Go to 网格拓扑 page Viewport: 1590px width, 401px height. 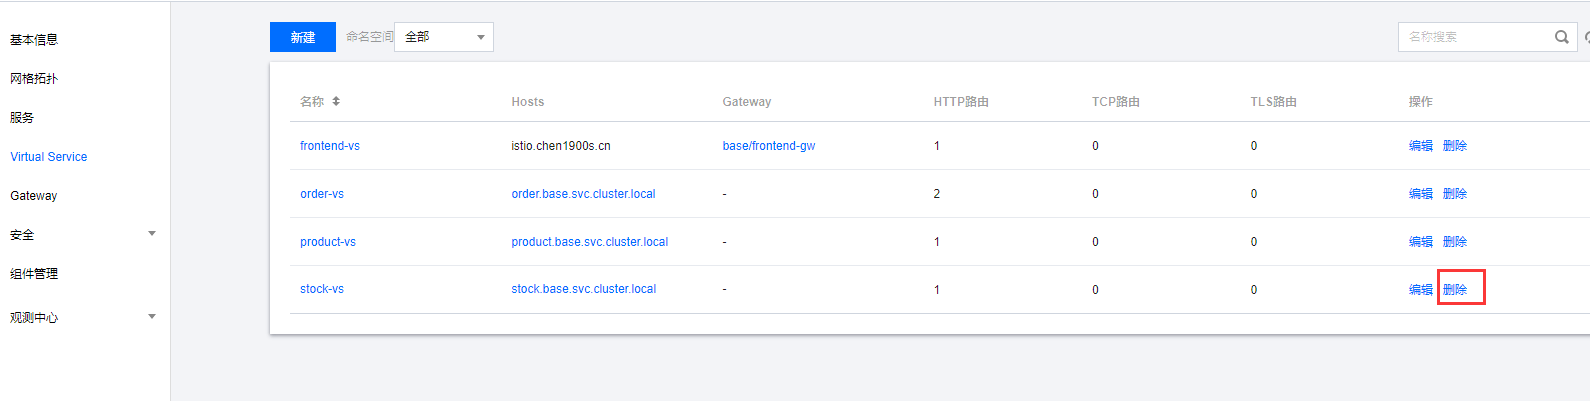pyautogui.click(x=34, y=79)
